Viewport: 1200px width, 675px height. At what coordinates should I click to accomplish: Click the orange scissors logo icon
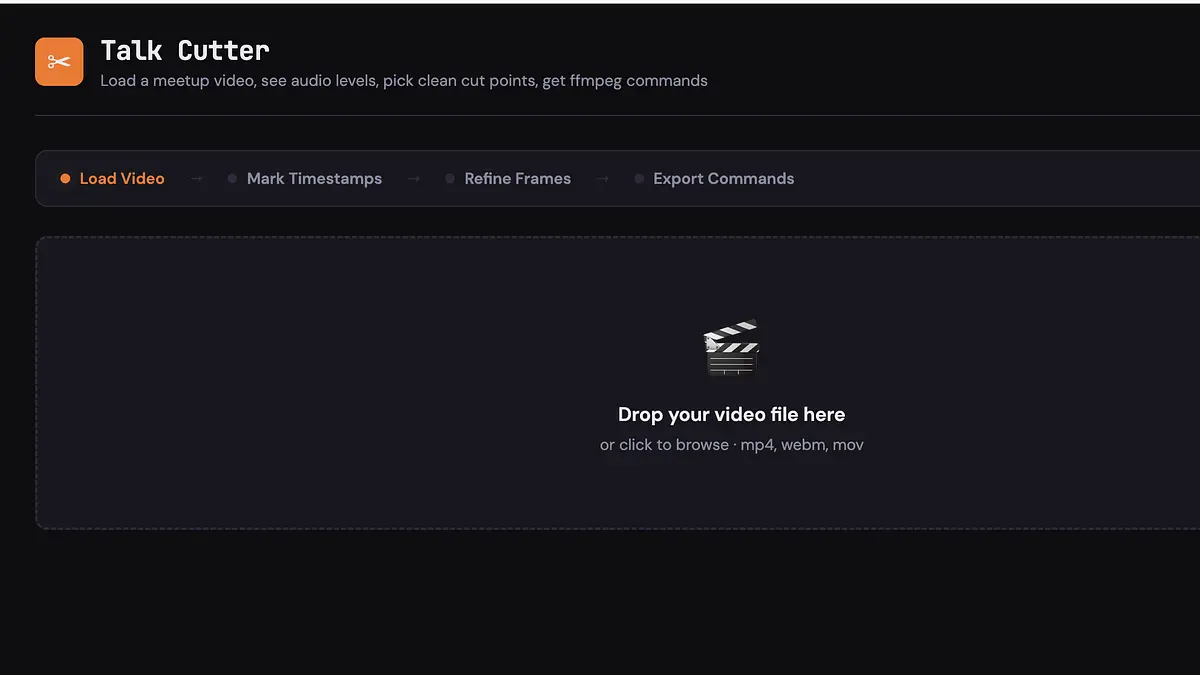click(59, 62)
